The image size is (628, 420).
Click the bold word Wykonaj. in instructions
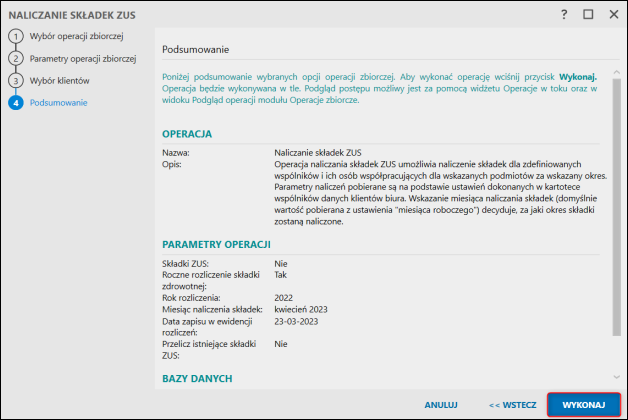(578, 77)
